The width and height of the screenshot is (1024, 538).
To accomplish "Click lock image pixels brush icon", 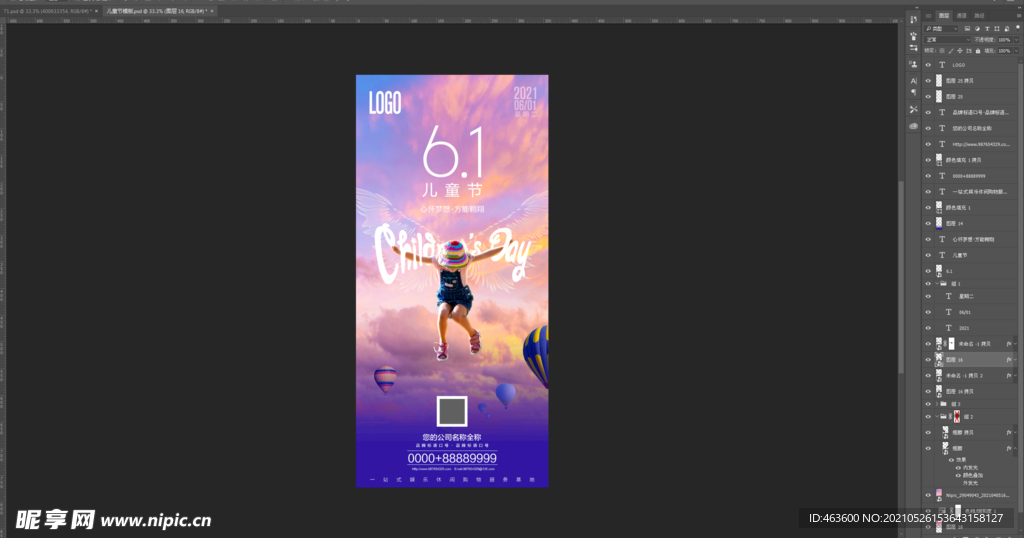I will pos(952,51).
